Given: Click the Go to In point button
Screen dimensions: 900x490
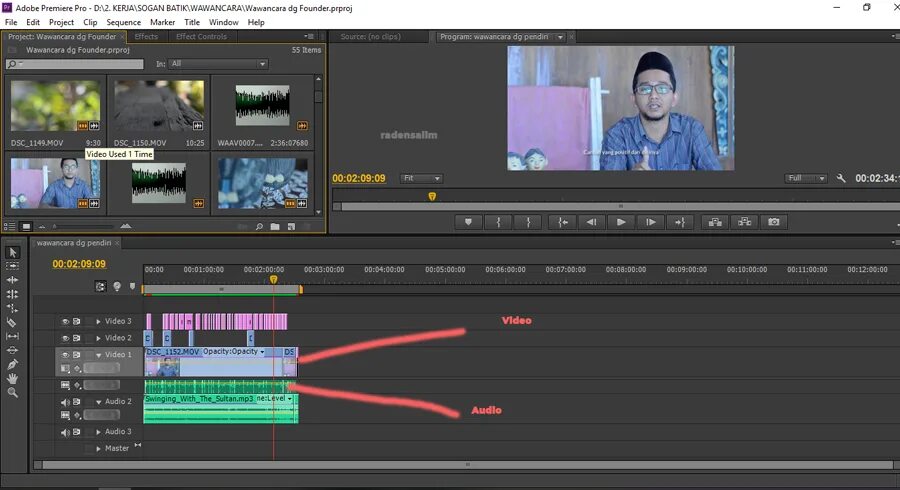Looking at the screenshot, I should click(x=562, y=222).
